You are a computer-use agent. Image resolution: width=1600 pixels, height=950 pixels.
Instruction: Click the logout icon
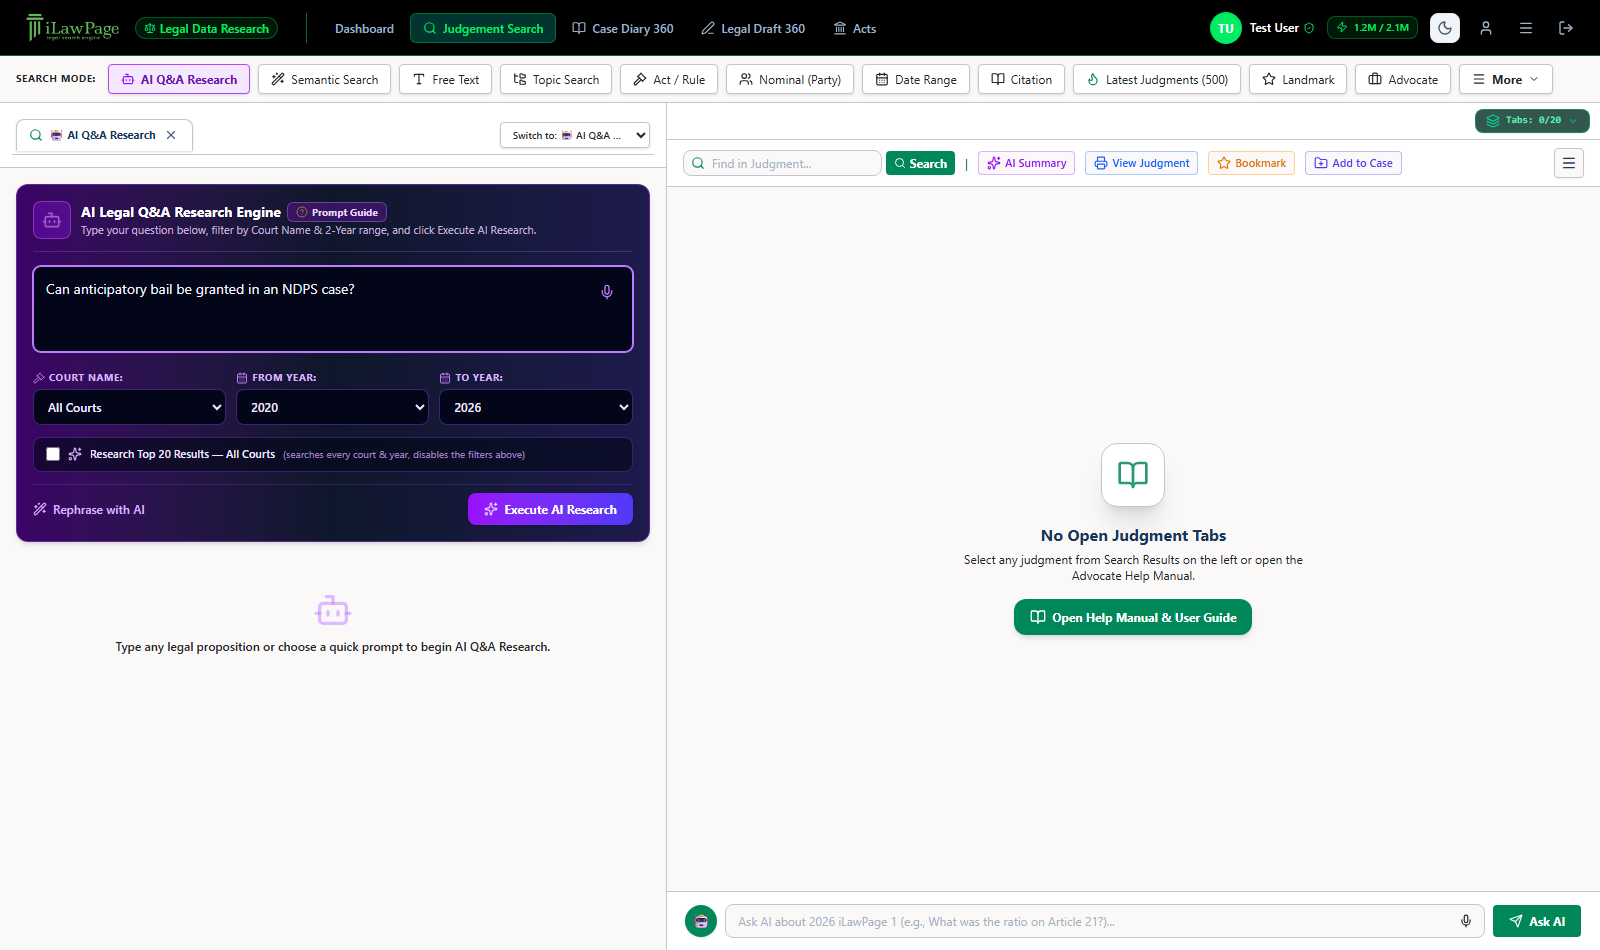pyautogui.click(x=1566, y=28)
